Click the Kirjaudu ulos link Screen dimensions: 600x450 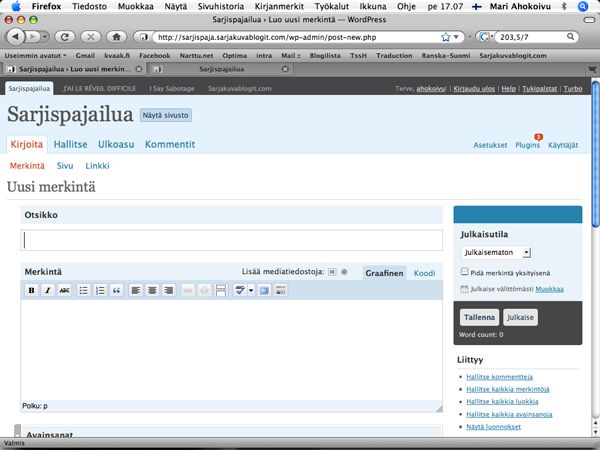[x=474, y=88]
